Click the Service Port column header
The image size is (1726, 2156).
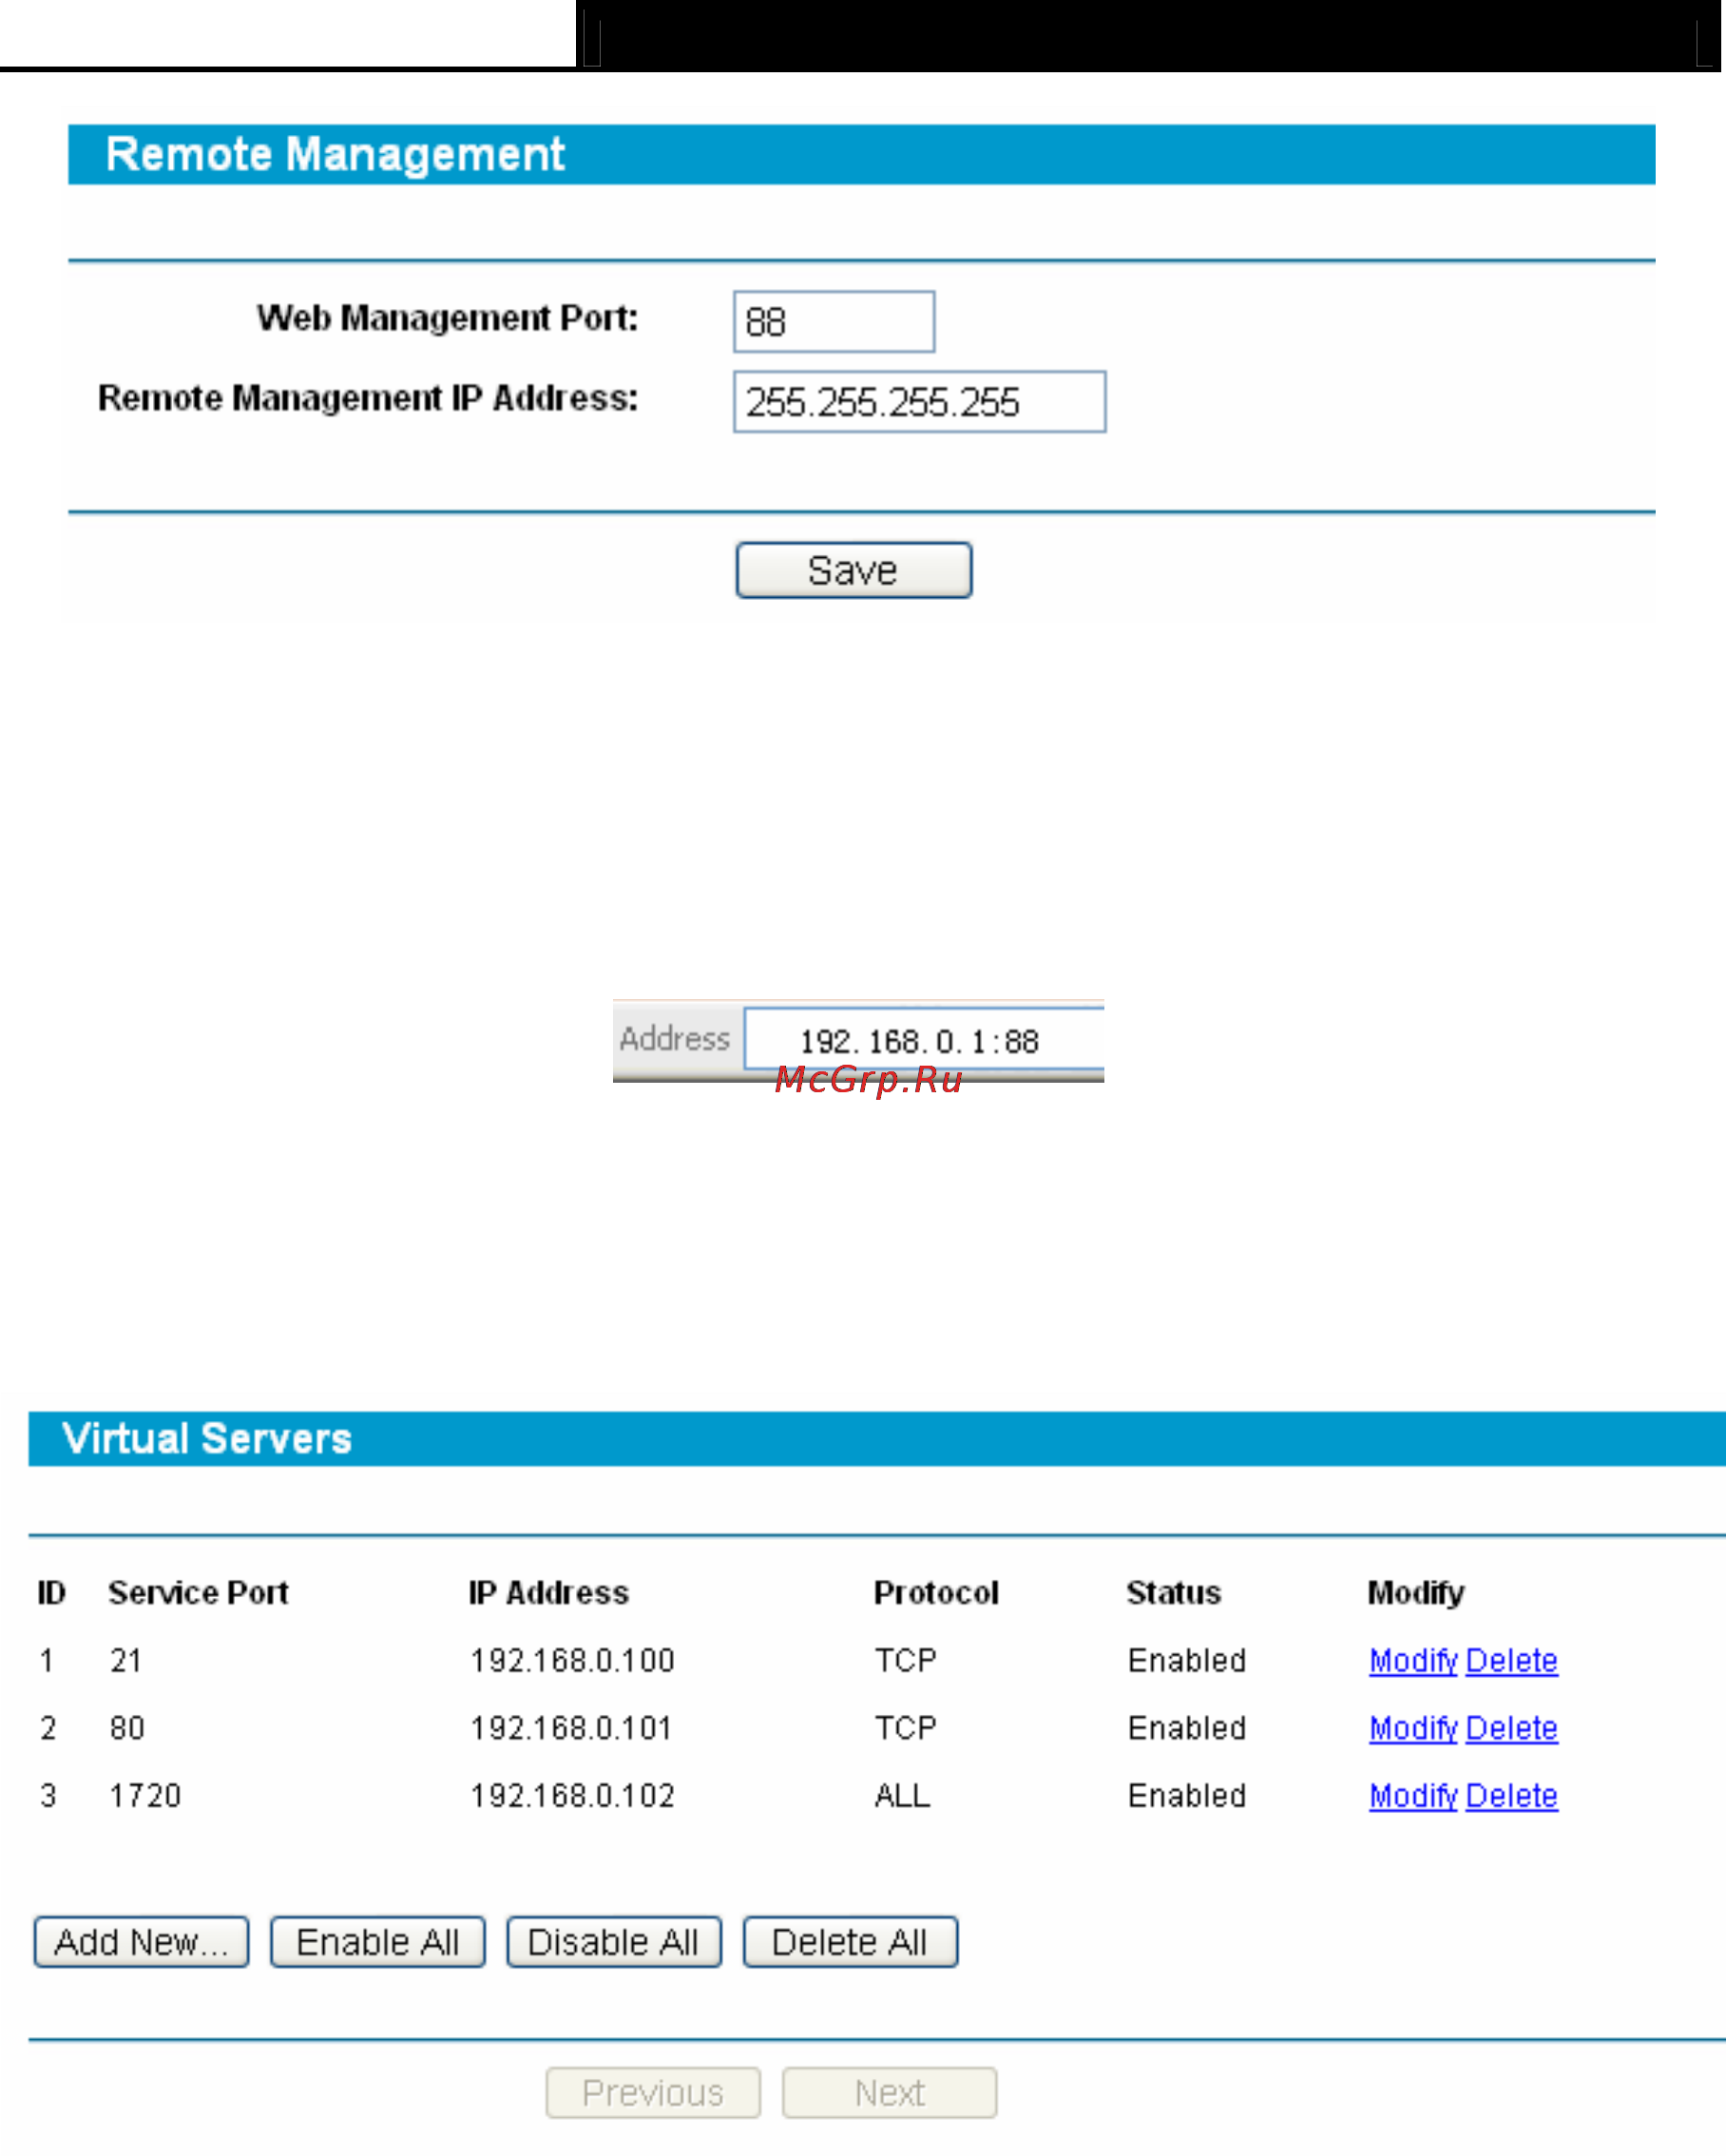pyautogui.click(x=199, y=1592)
